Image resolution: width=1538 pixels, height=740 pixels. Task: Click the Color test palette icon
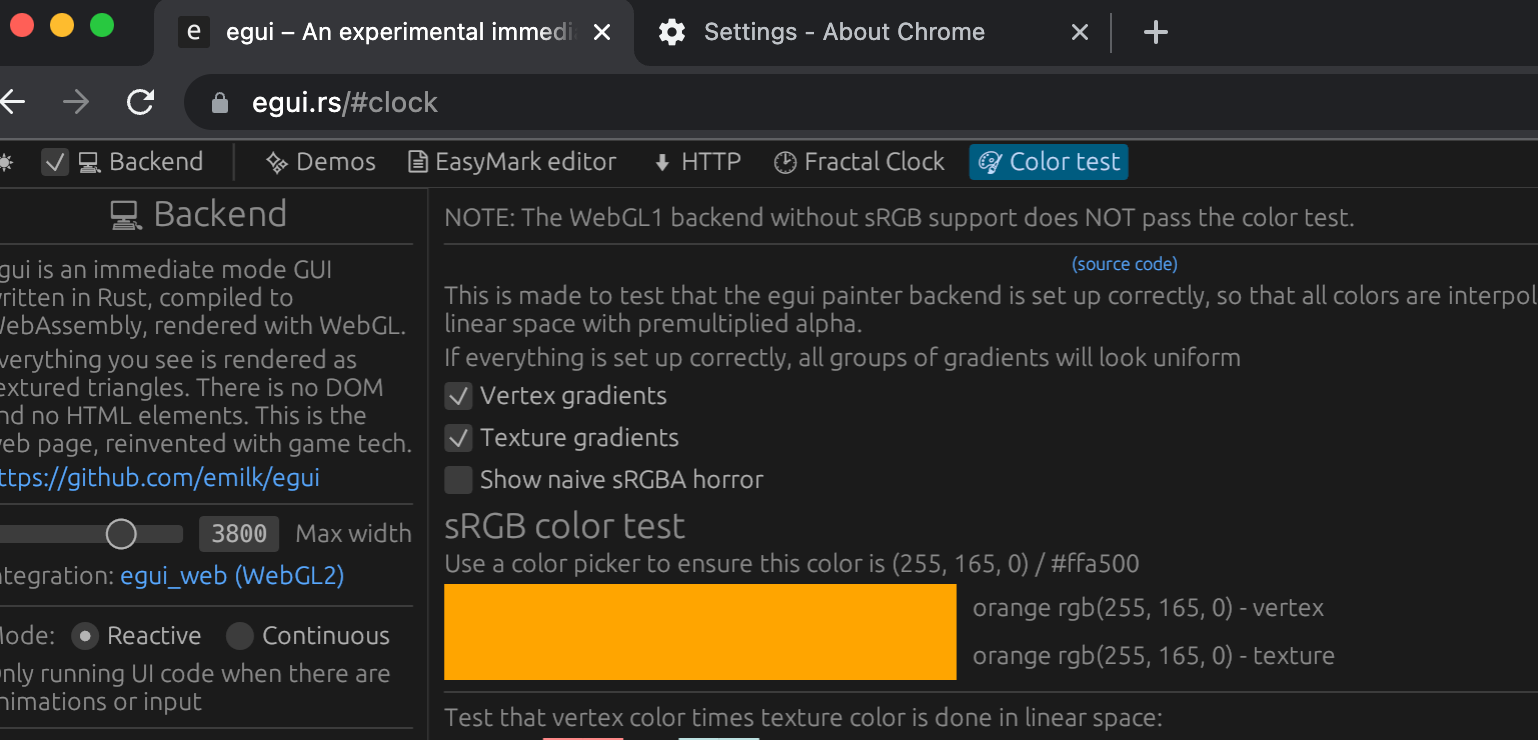pos(989,161)
